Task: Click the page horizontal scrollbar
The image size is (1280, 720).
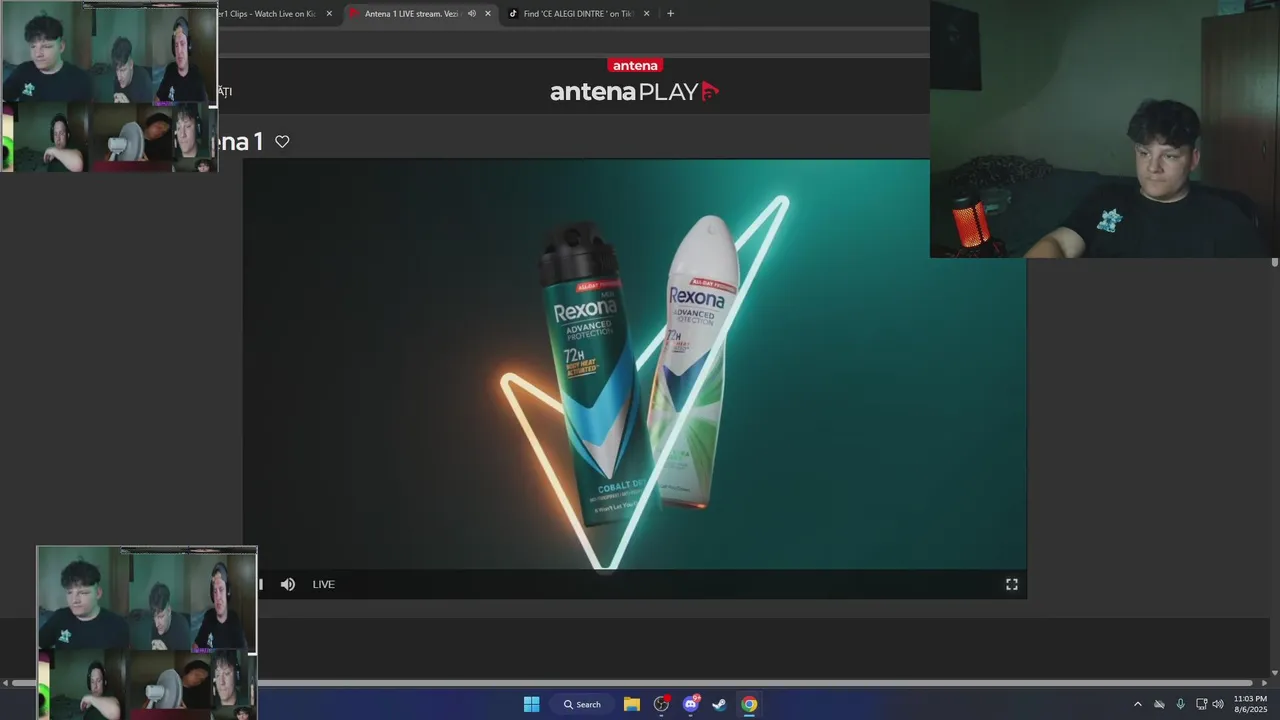Action: point(632,683)
